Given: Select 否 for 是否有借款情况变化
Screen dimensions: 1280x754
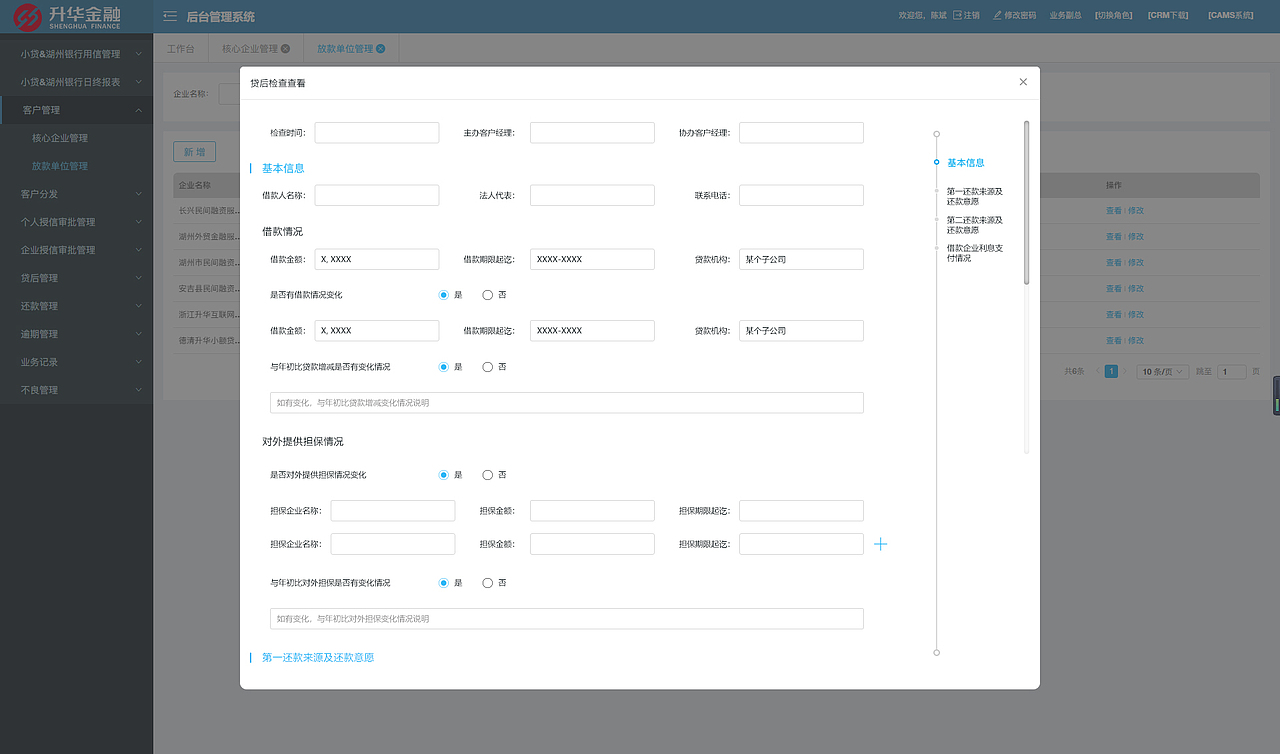Looking at the screenshot, I should [488, 295].
